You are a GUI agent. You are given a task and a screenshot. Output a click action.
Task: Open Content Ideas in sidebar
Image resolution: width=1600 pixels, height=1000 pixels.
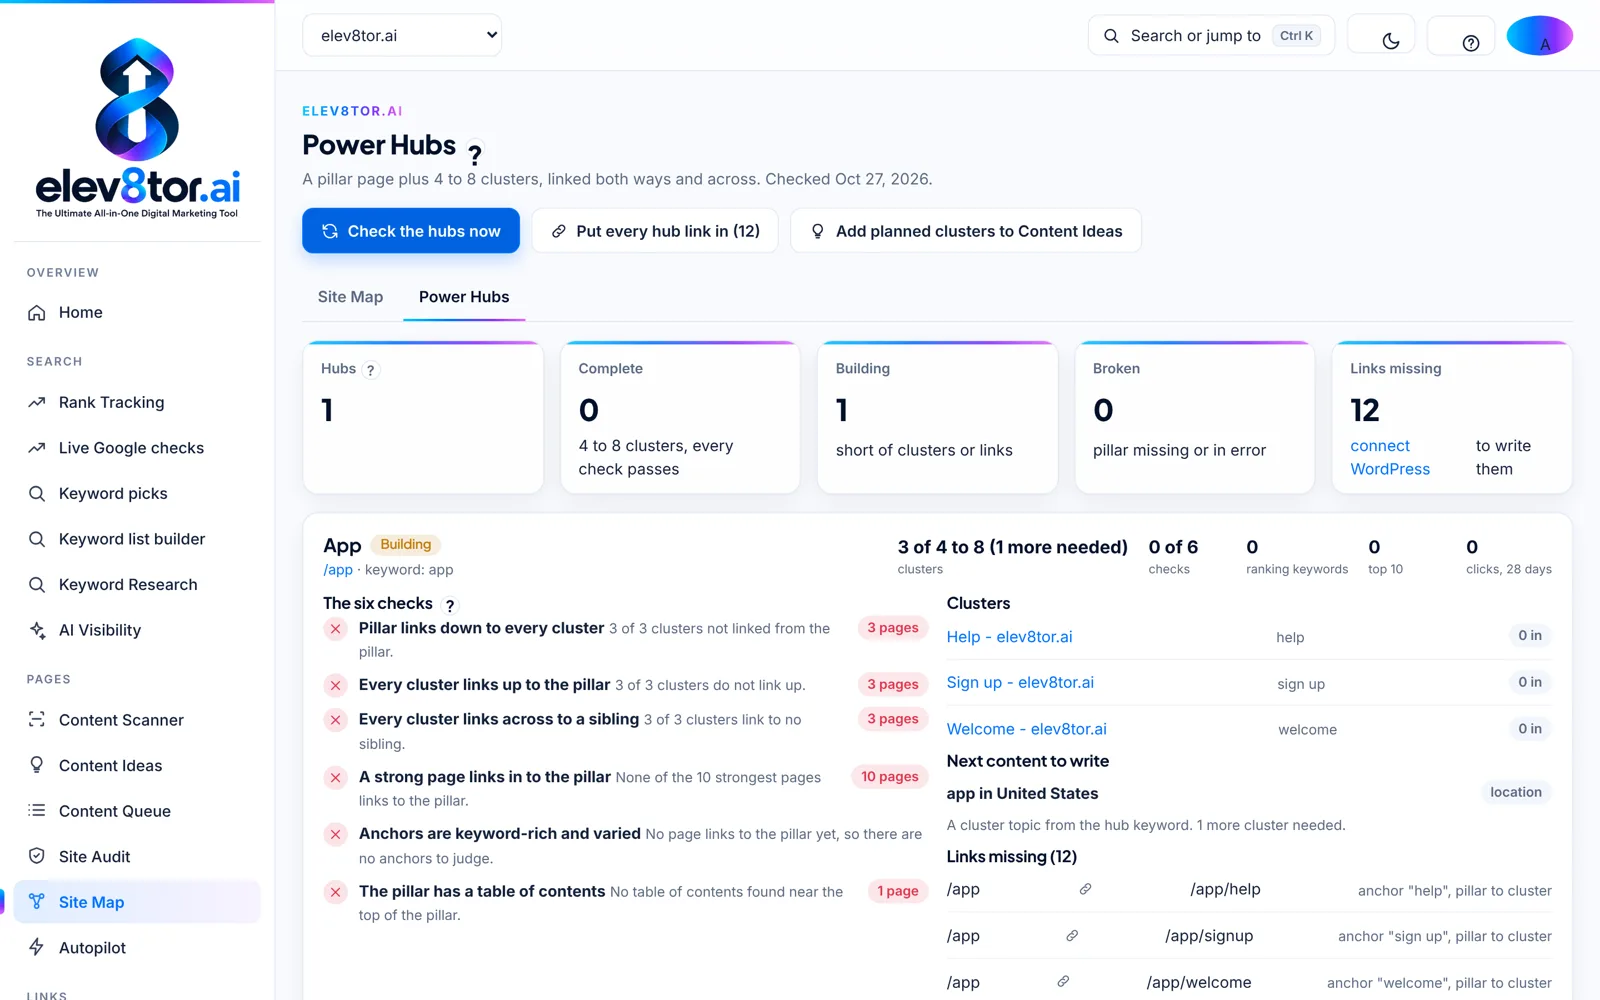click(x=137, y=766)
